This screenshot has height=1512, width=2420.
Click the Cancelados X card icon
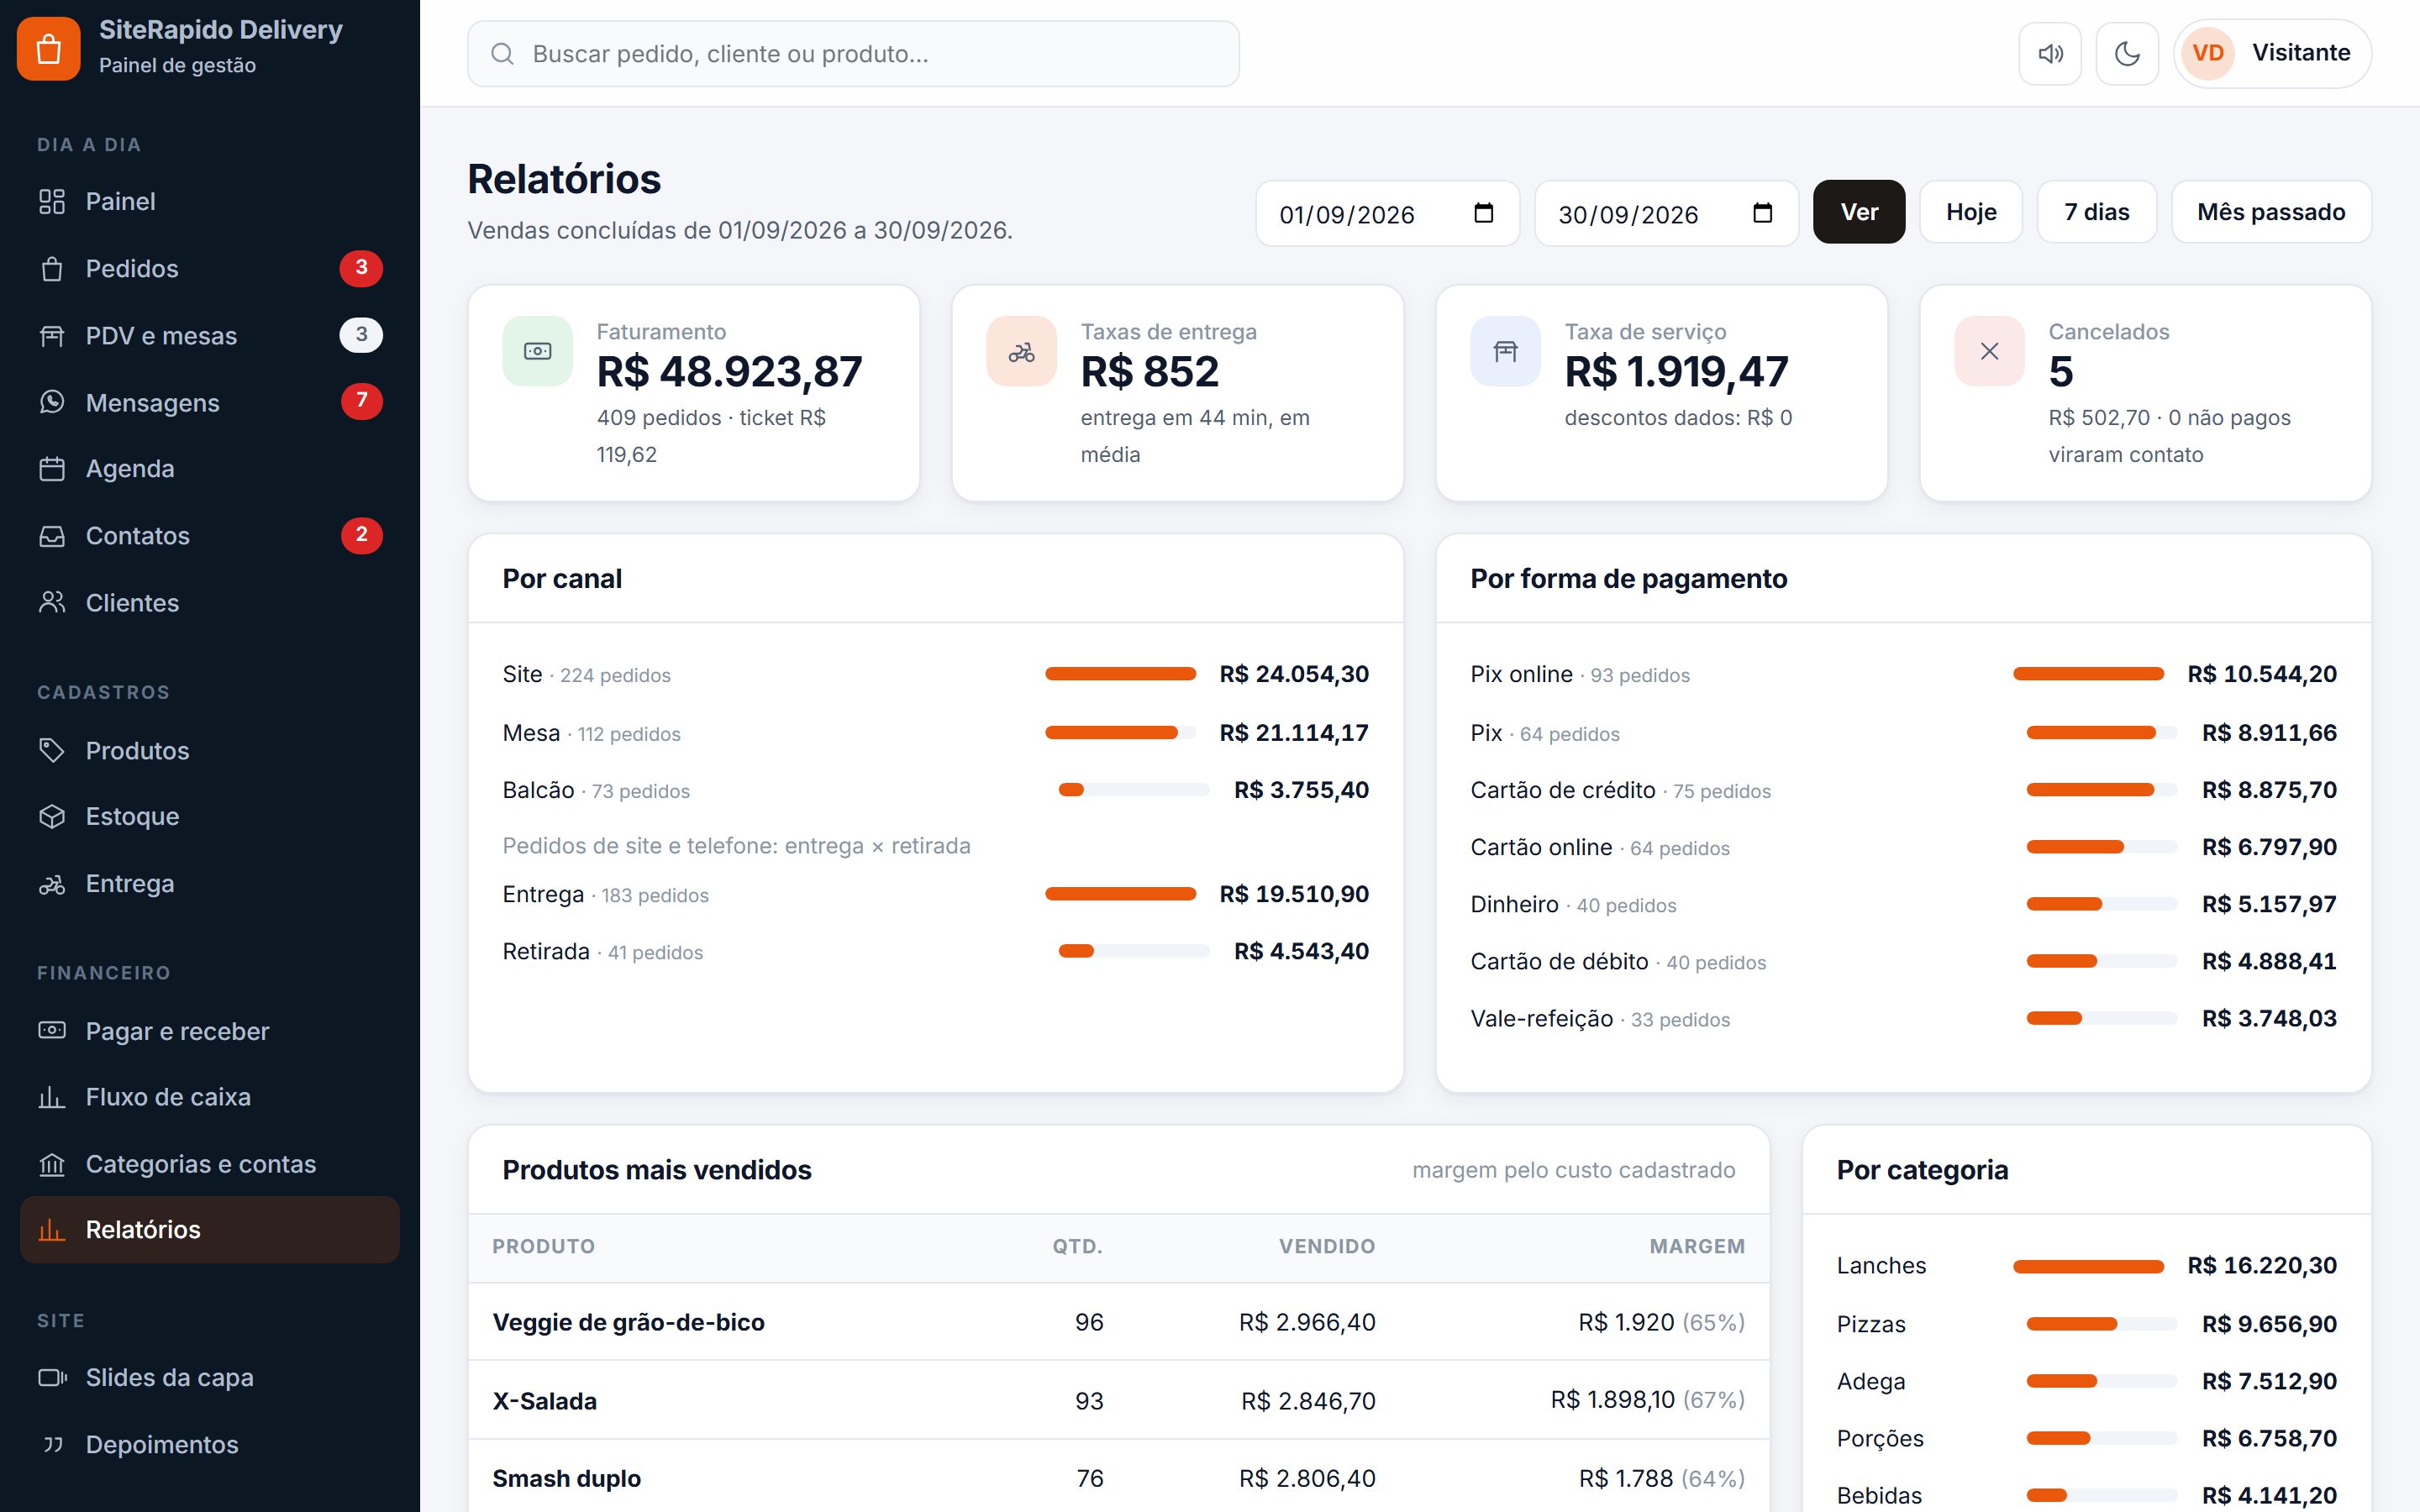pyautogui.click(x=1989, y=351)
